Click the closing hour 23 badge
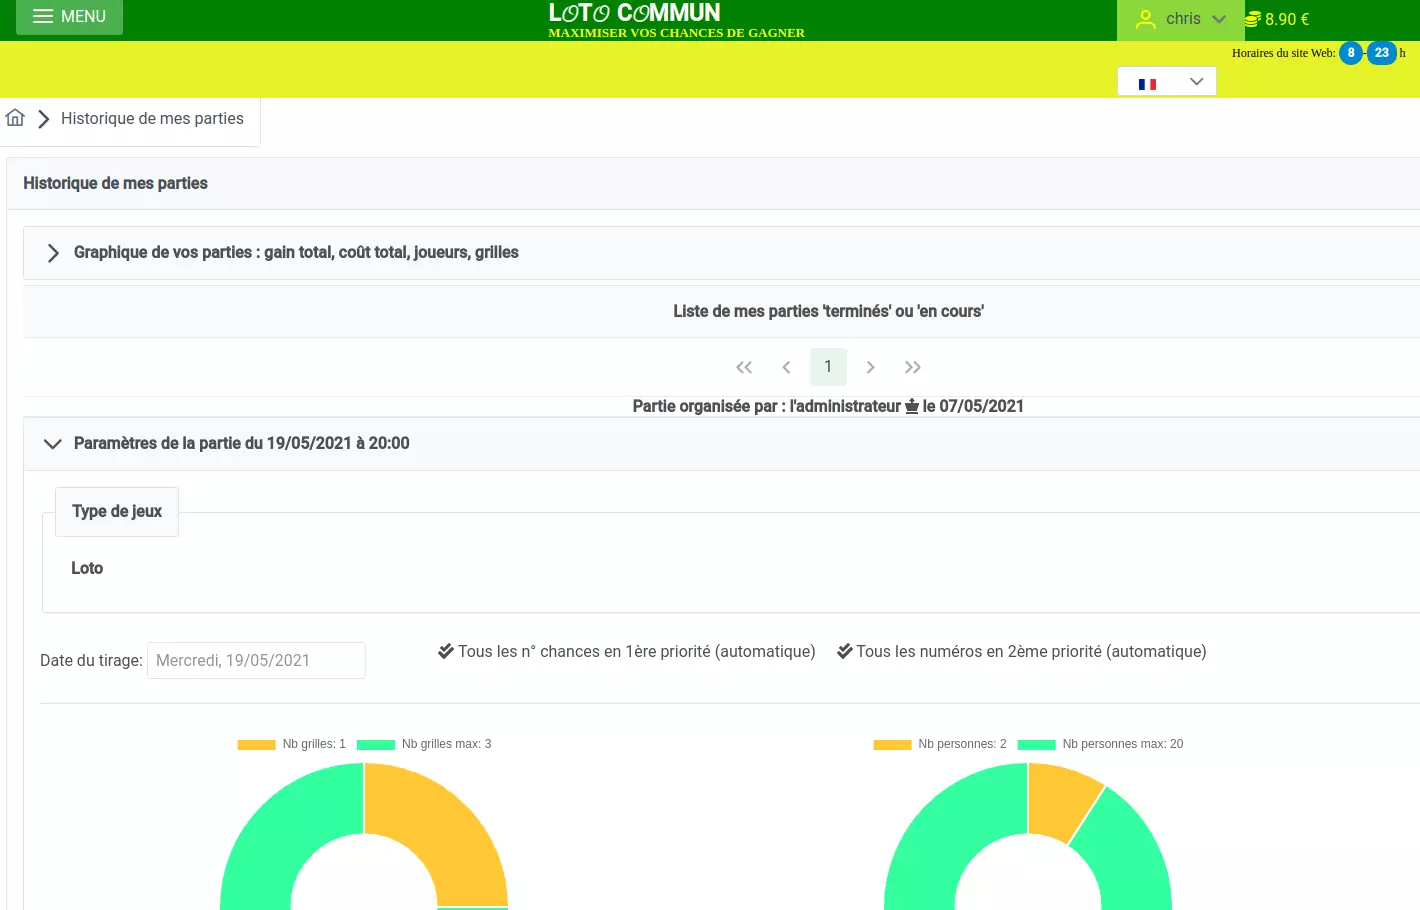The image size is (1420, 910). coord(1382,53)
